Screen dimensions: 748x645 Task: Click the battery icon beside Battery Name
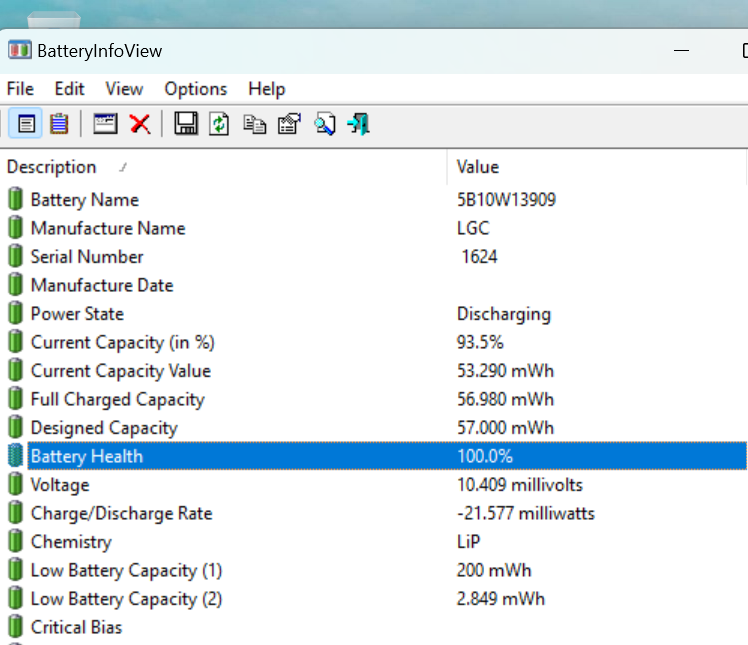coord(15,199)
